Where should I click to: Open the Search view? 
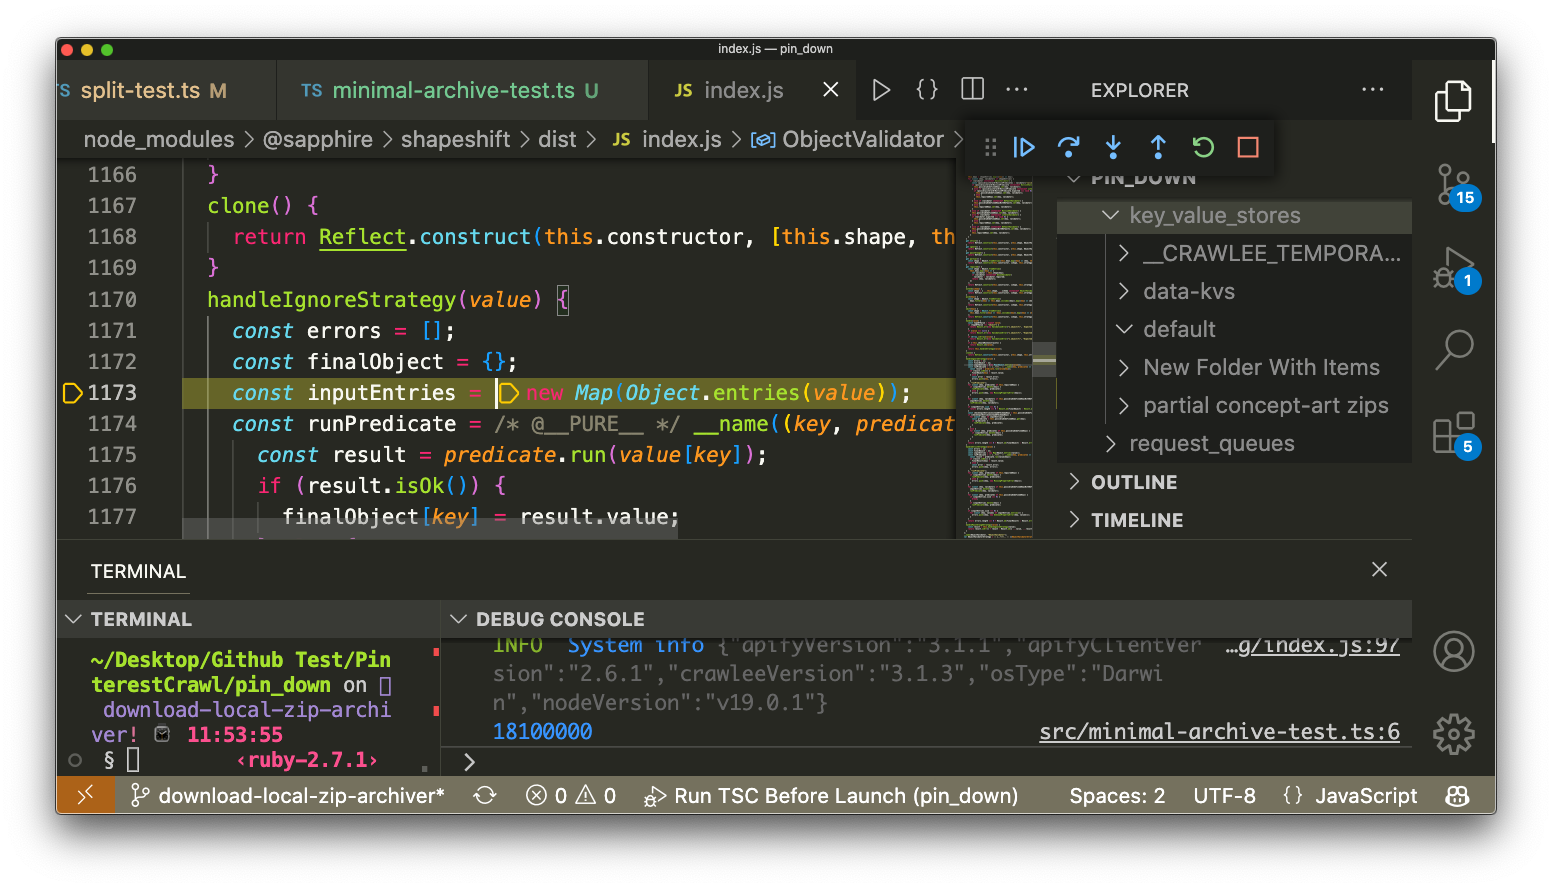(1453, 350)
